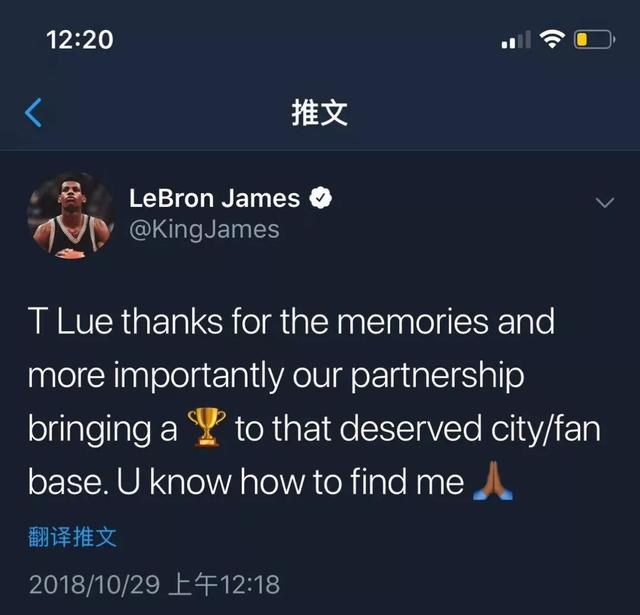Viewport: 640px width, 615px height.
Task: Click the LeBron James display name
Action: (215, 198)
